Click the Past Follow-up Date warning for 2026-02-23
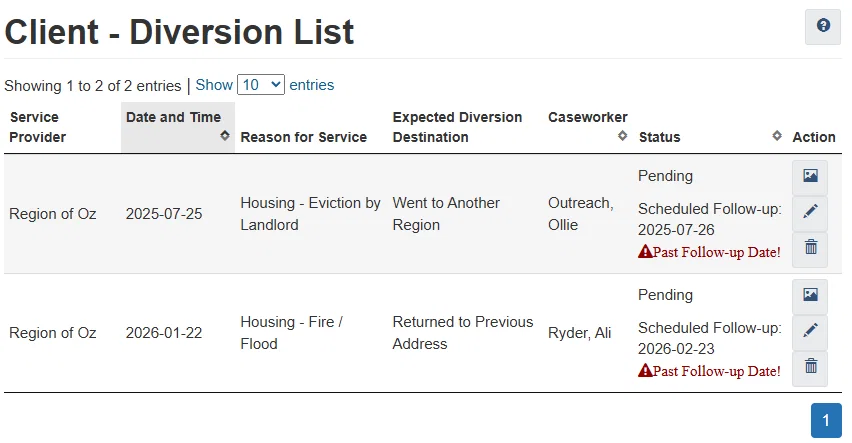This screenshot has width=852, height=443. click(709, 371)
